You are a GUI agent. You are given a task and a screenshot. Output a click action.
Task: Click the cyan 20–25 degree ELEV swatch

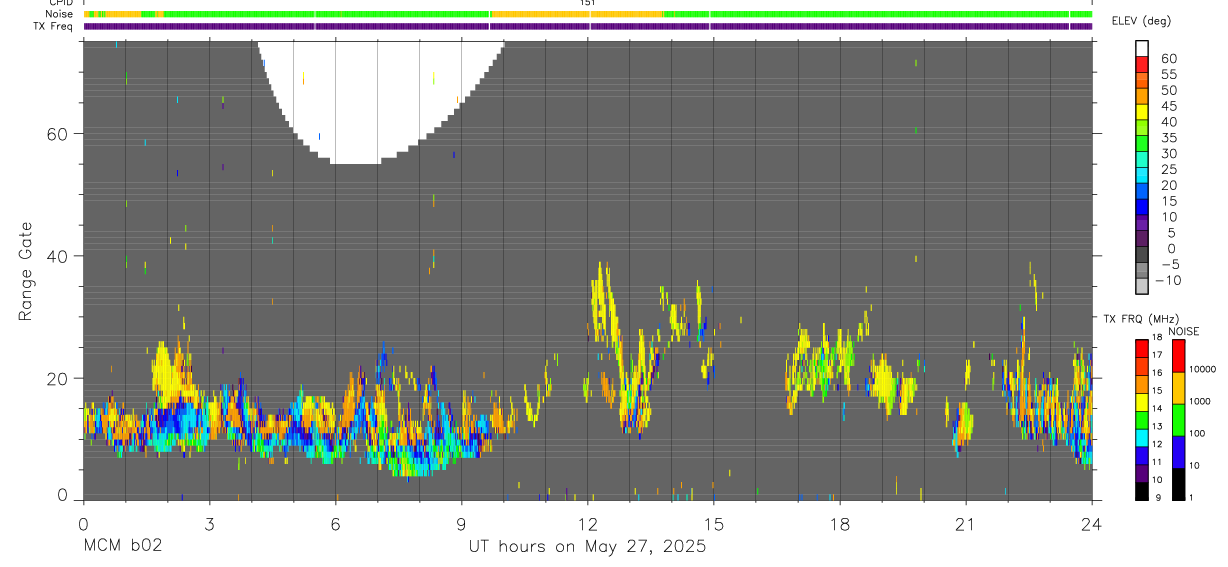tap(1141, 174)
